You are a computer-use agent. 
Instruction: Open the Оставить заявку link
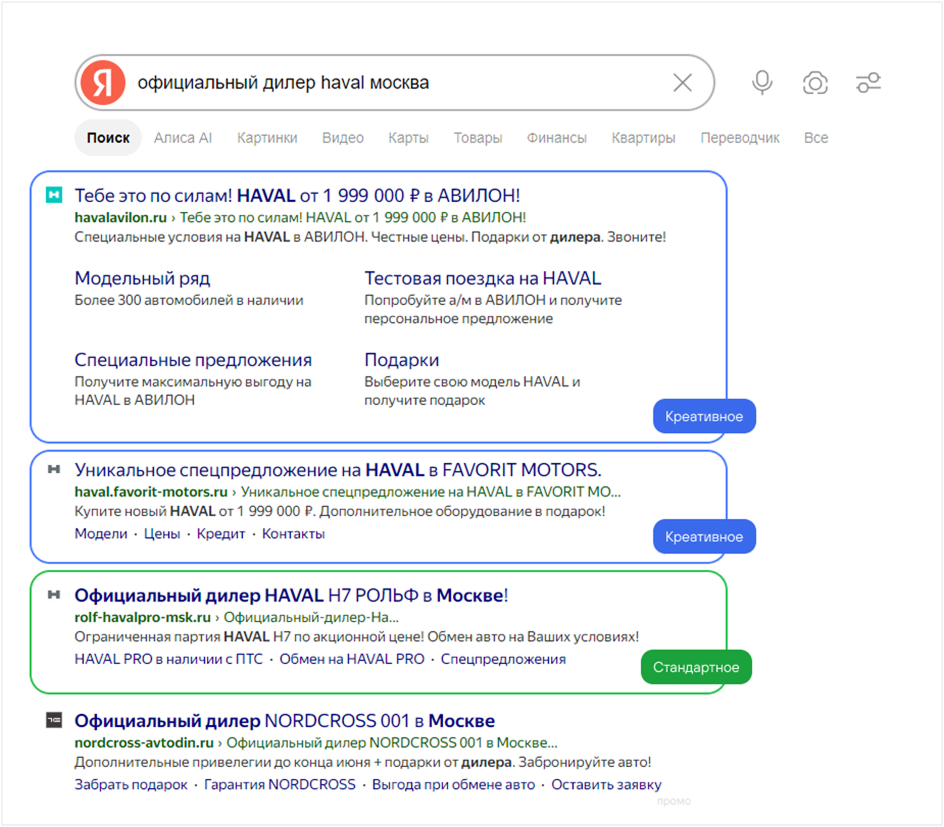tap(606, 784)
